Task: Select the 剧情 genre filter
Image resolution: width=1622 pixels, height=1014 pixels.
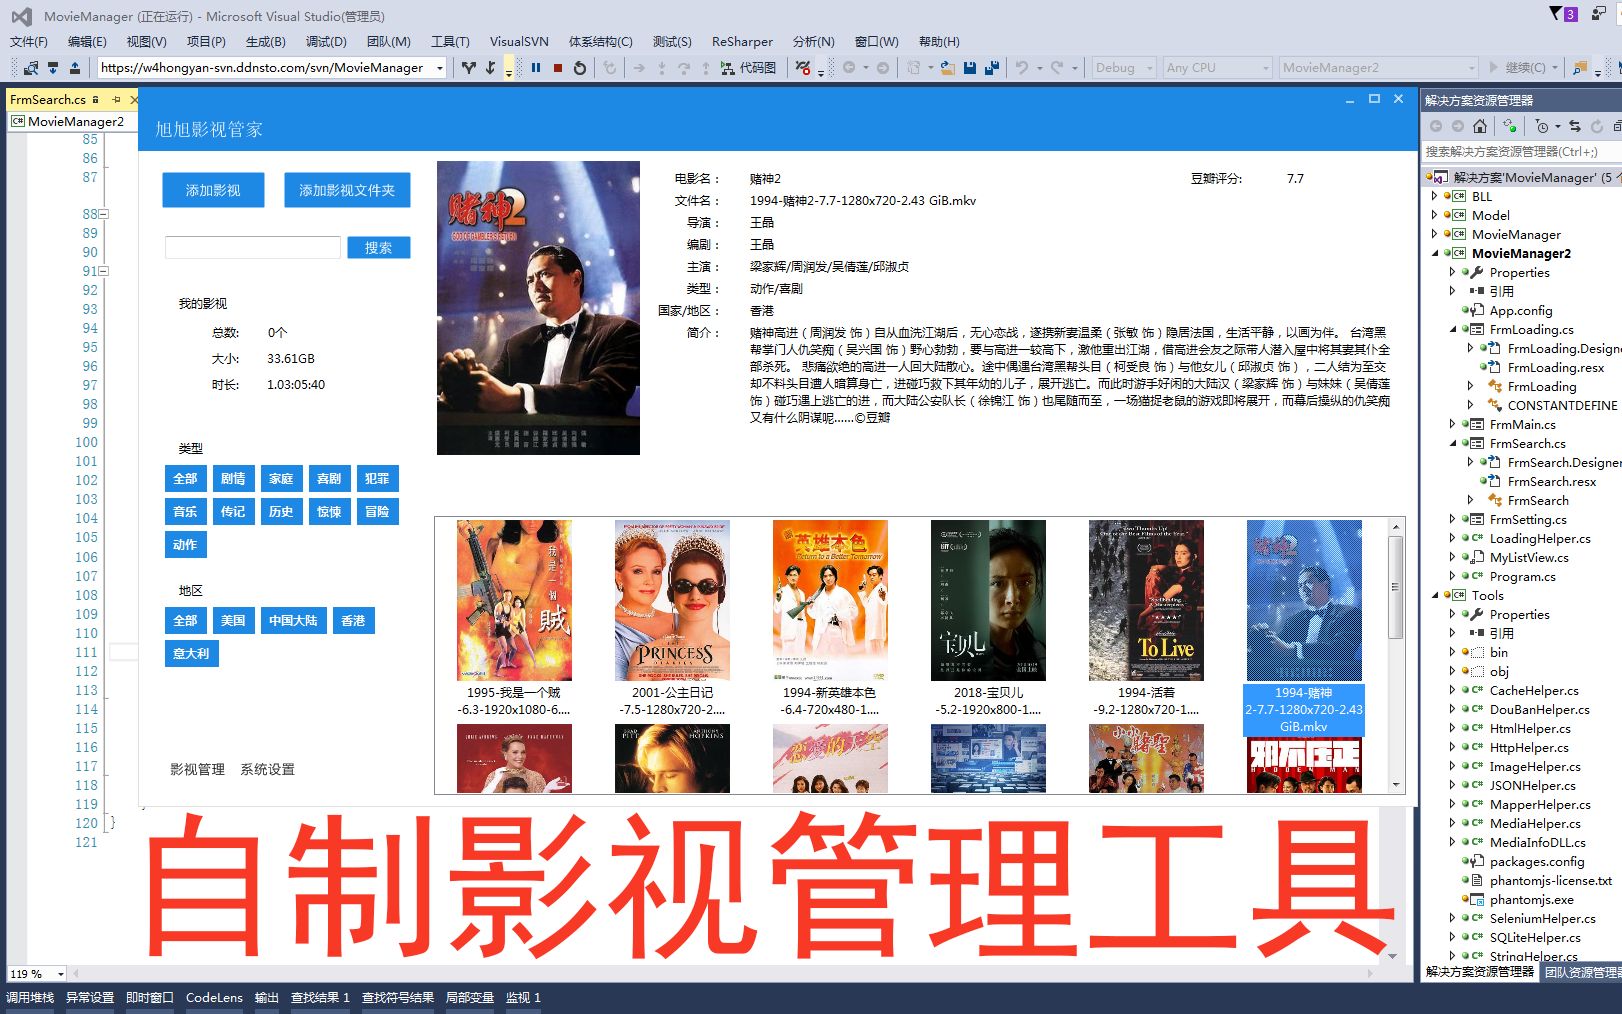Action: coord(233,479)
